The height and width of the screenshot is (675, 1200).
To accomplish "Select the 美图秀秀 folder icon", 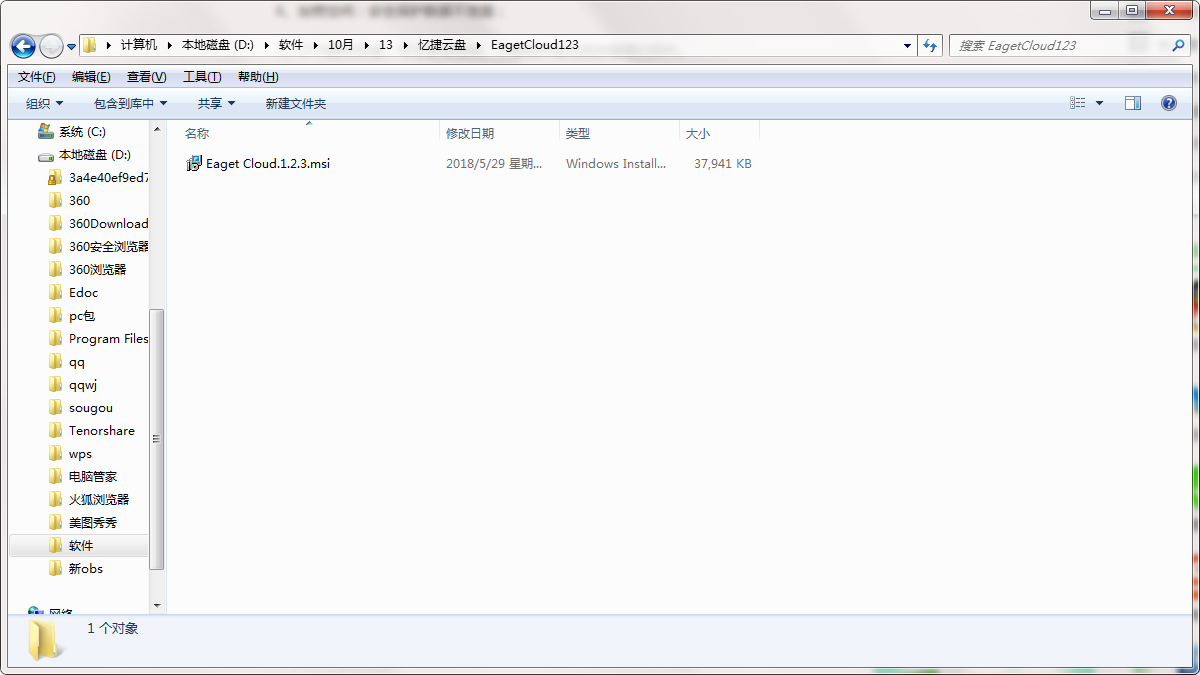I will tap(56, 522).
